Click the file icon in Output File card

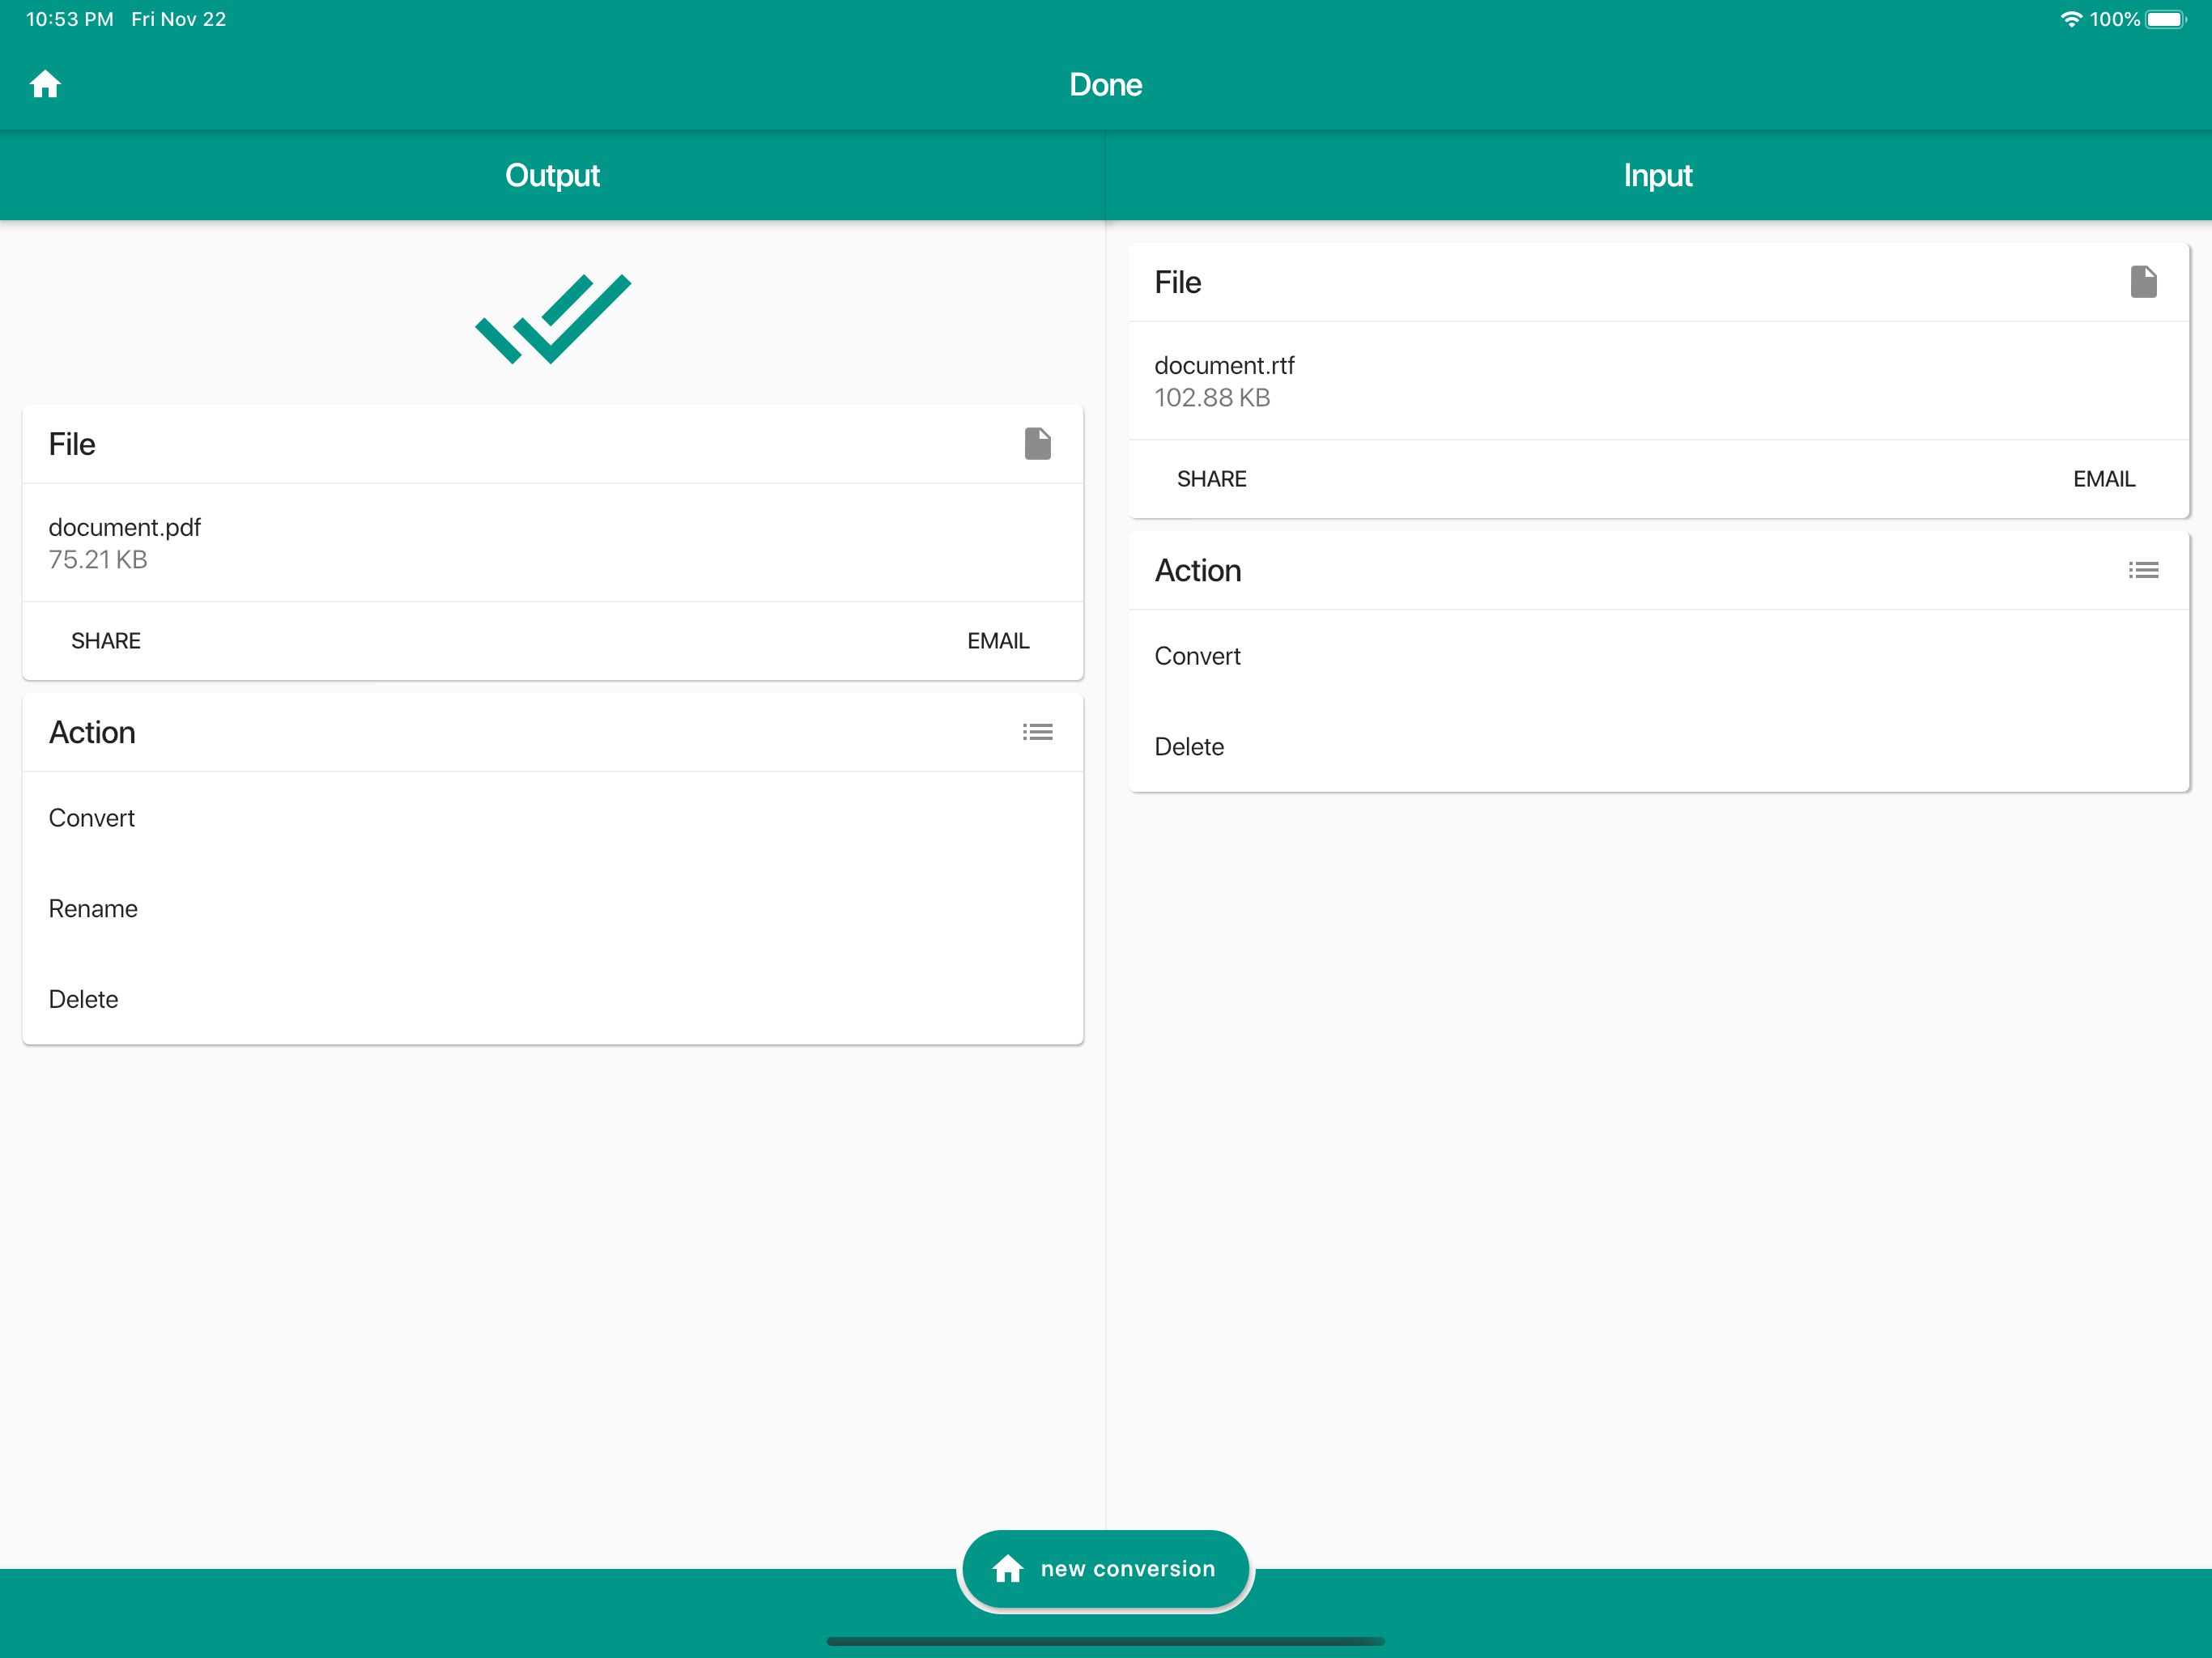click(1037, 444)
